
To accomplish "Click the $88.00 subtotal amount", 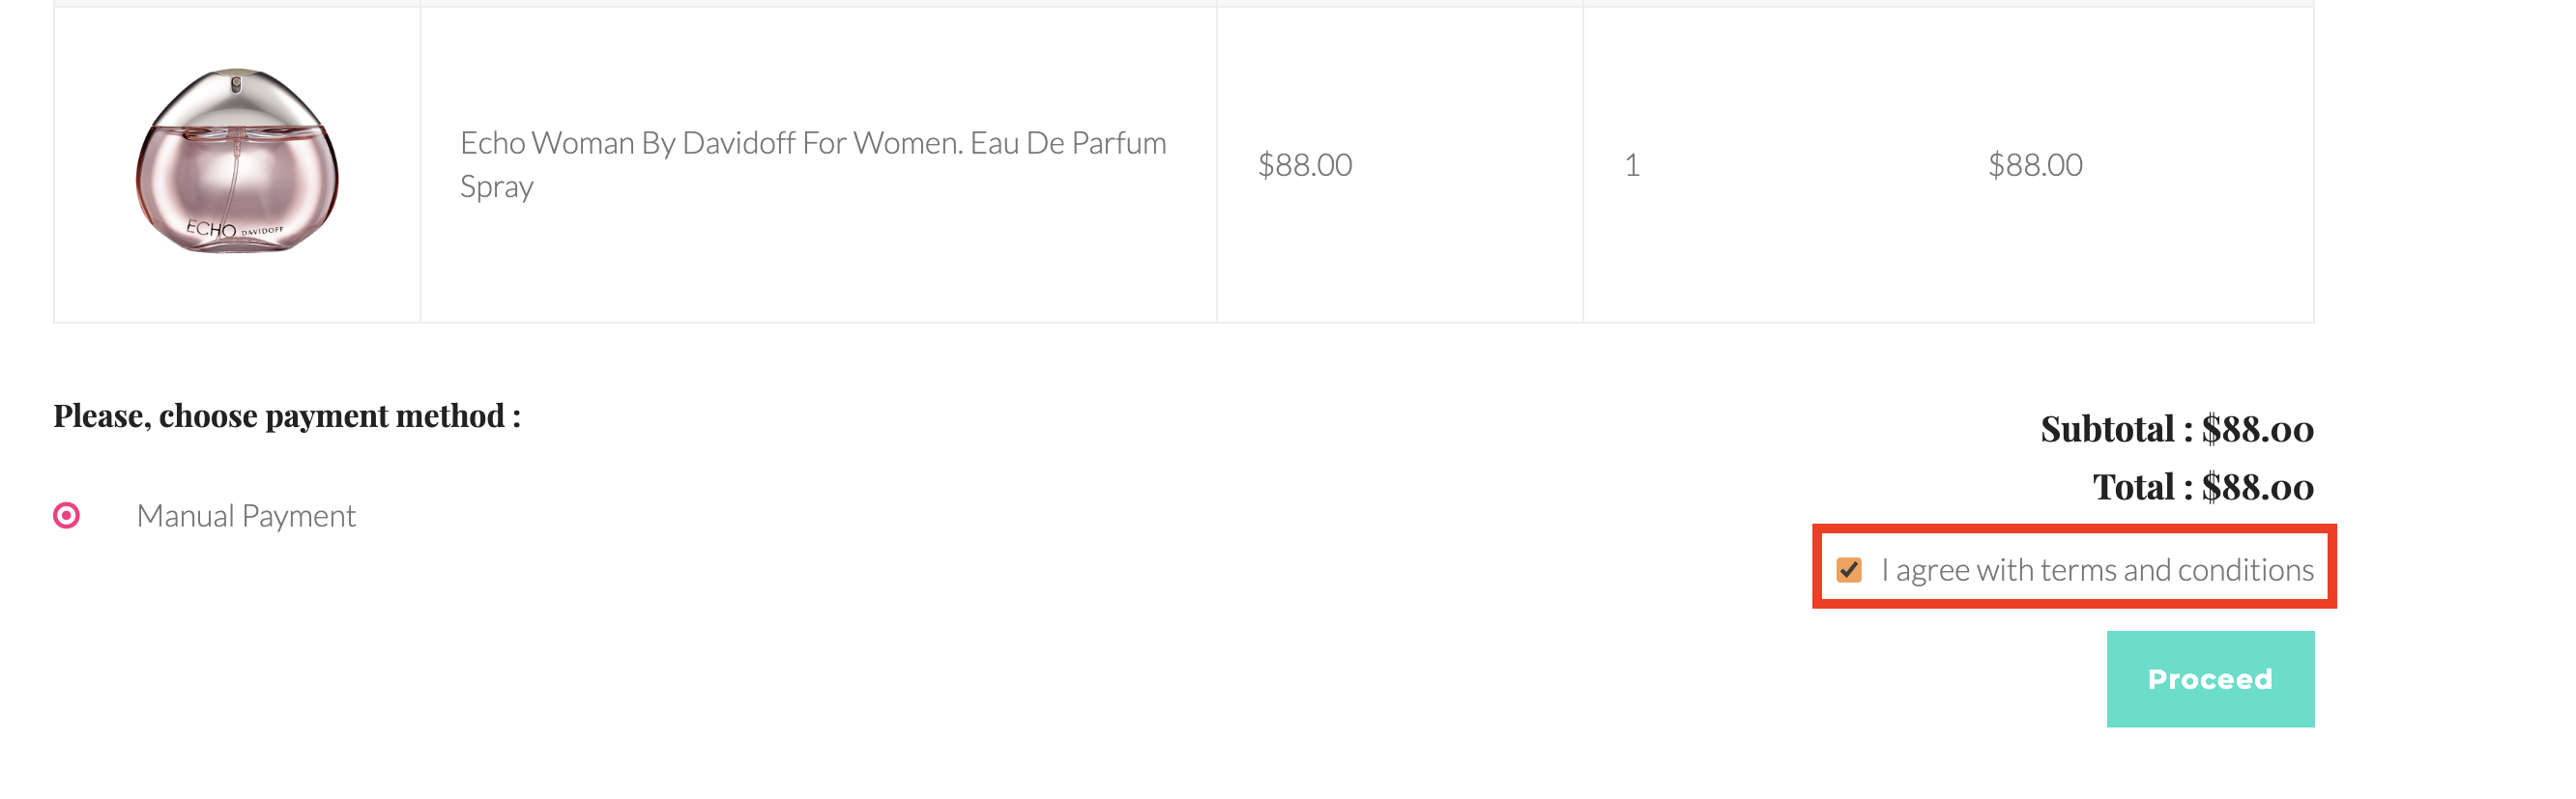I will 2258,429.
